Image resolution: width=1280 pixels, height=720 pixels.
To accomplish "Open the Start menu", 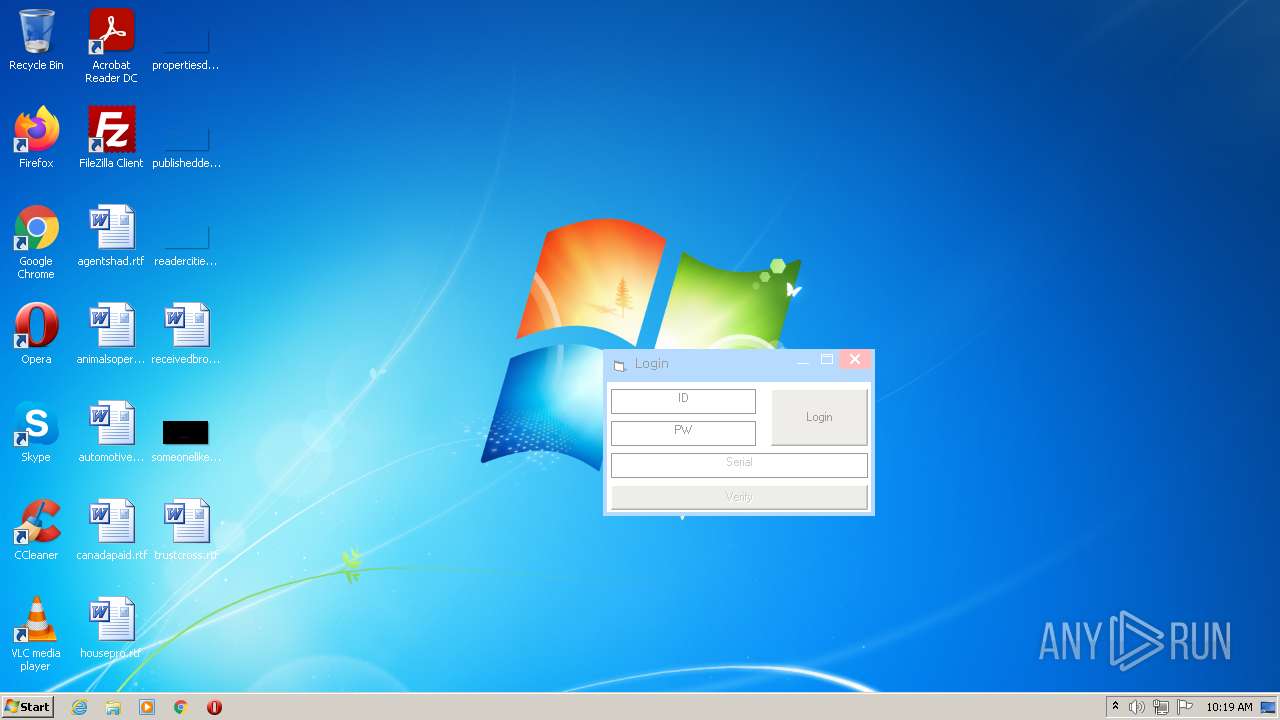I will pos(27,707).
